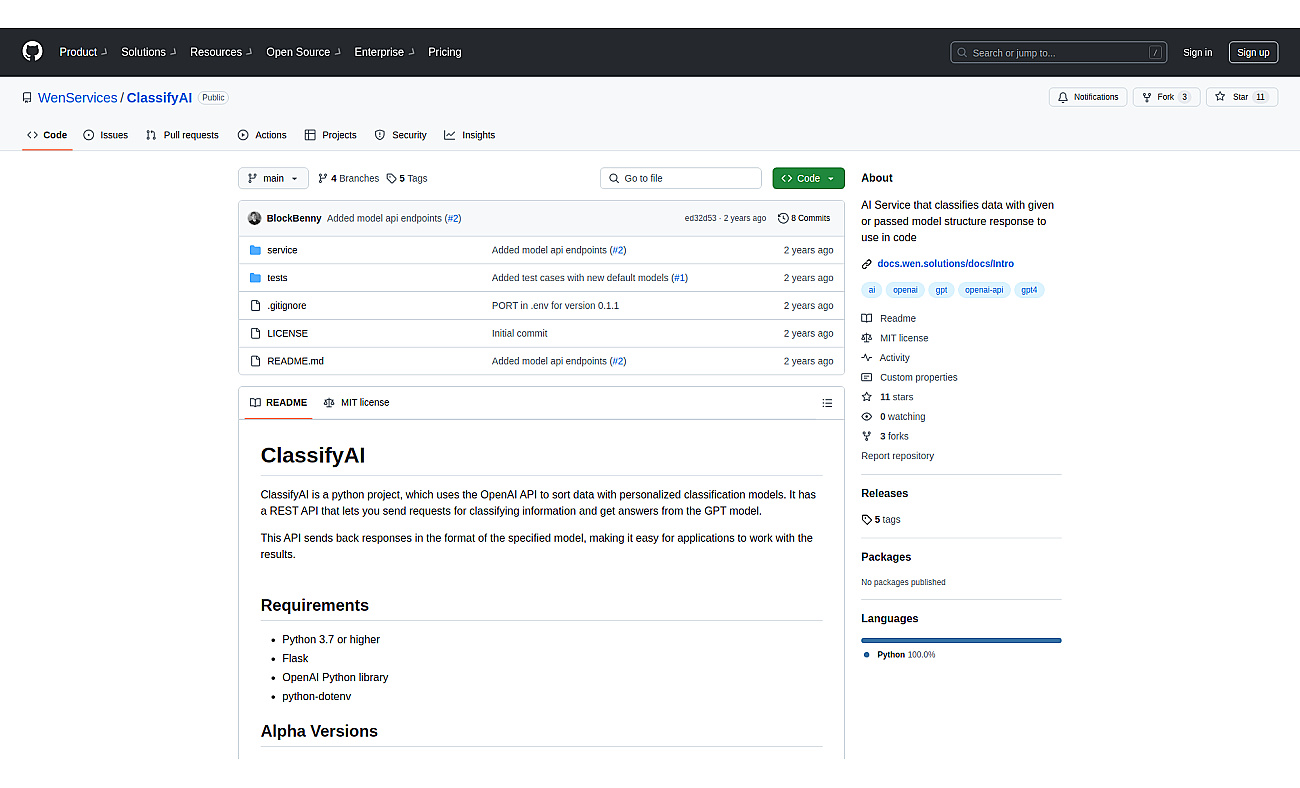The height and width of the screenshot is (788, 1300).
Task: Expand the Product menu
Action: click(x=83, y=52)
